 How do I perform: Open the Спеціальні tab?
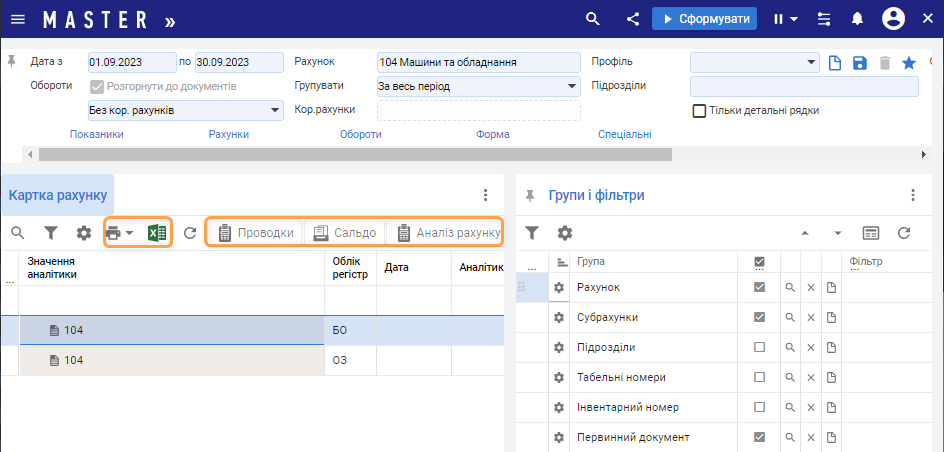625,134
